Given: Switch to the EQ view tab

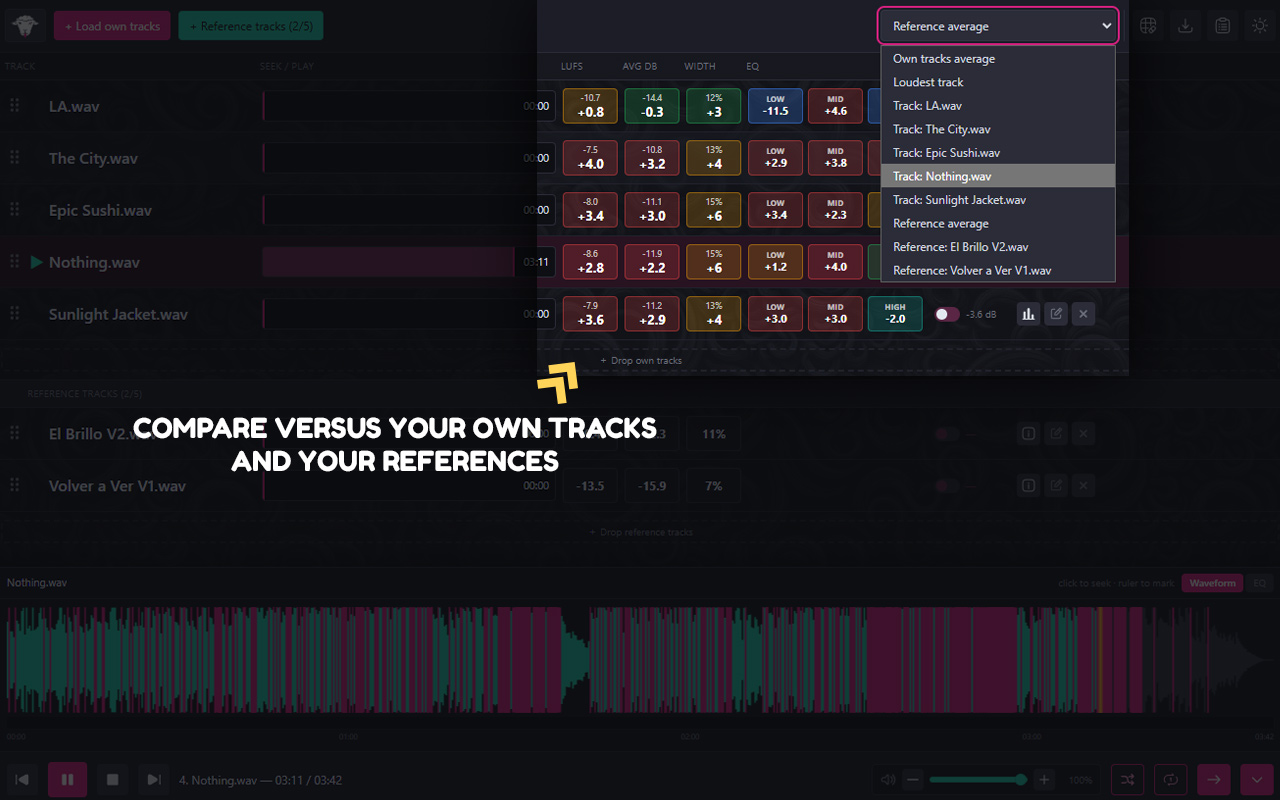Looking at the screenshot, I should (1259, 583).
